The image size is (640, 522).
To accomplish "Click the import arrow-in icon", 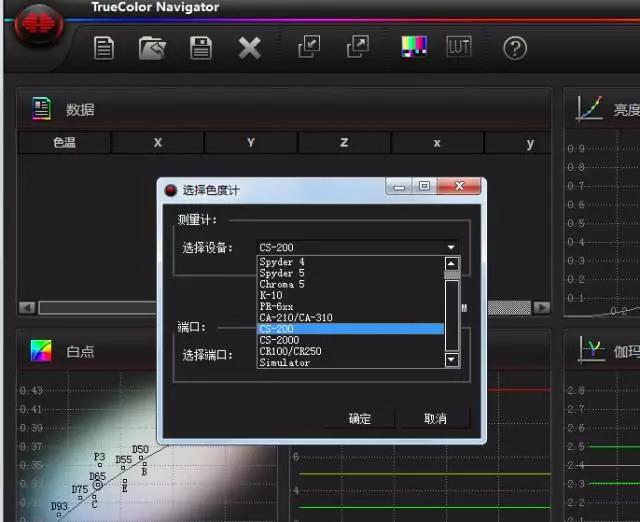I will (309, 46).
